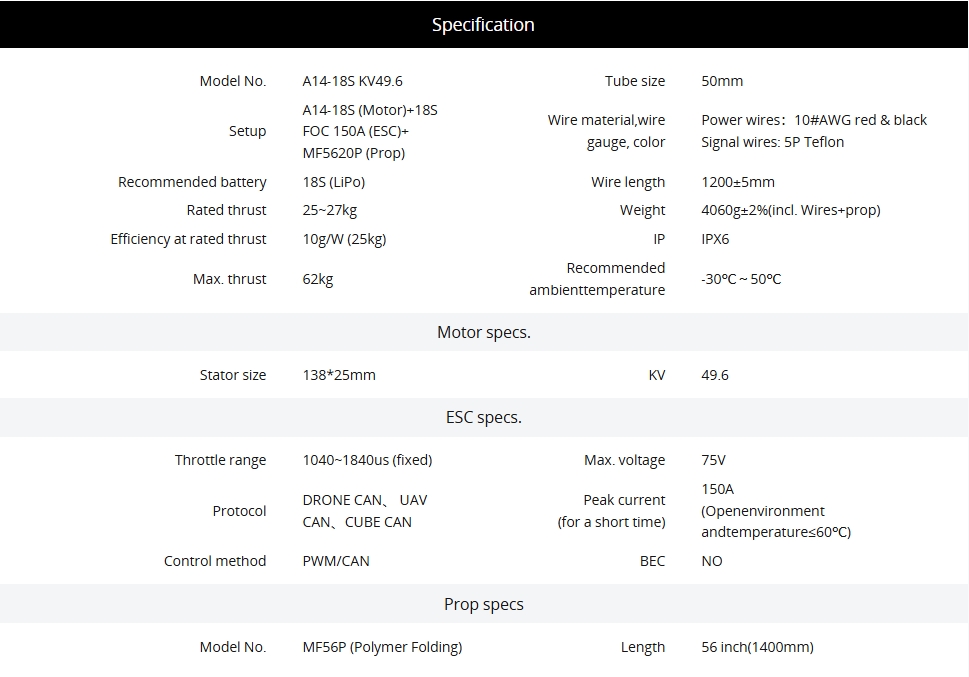Viewport: 969px width, 677px height.
Task: Click the -30℃ ~ 50℃ temperature value
Action: coord(741,279)
